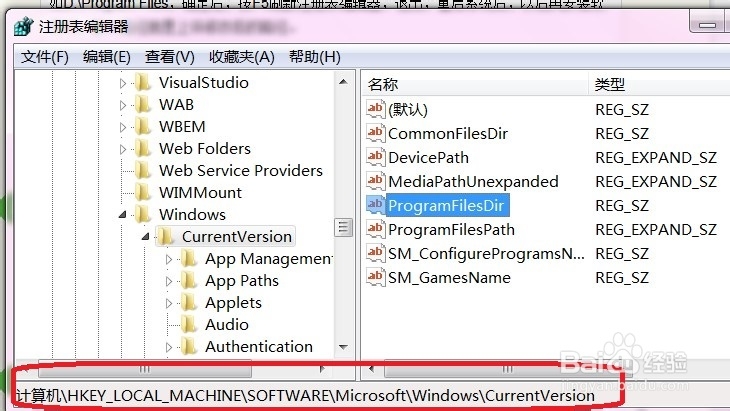This screenshot has height=411, width=730.
Task: Select the Web Service Providers key label
Action: (241, 170)
